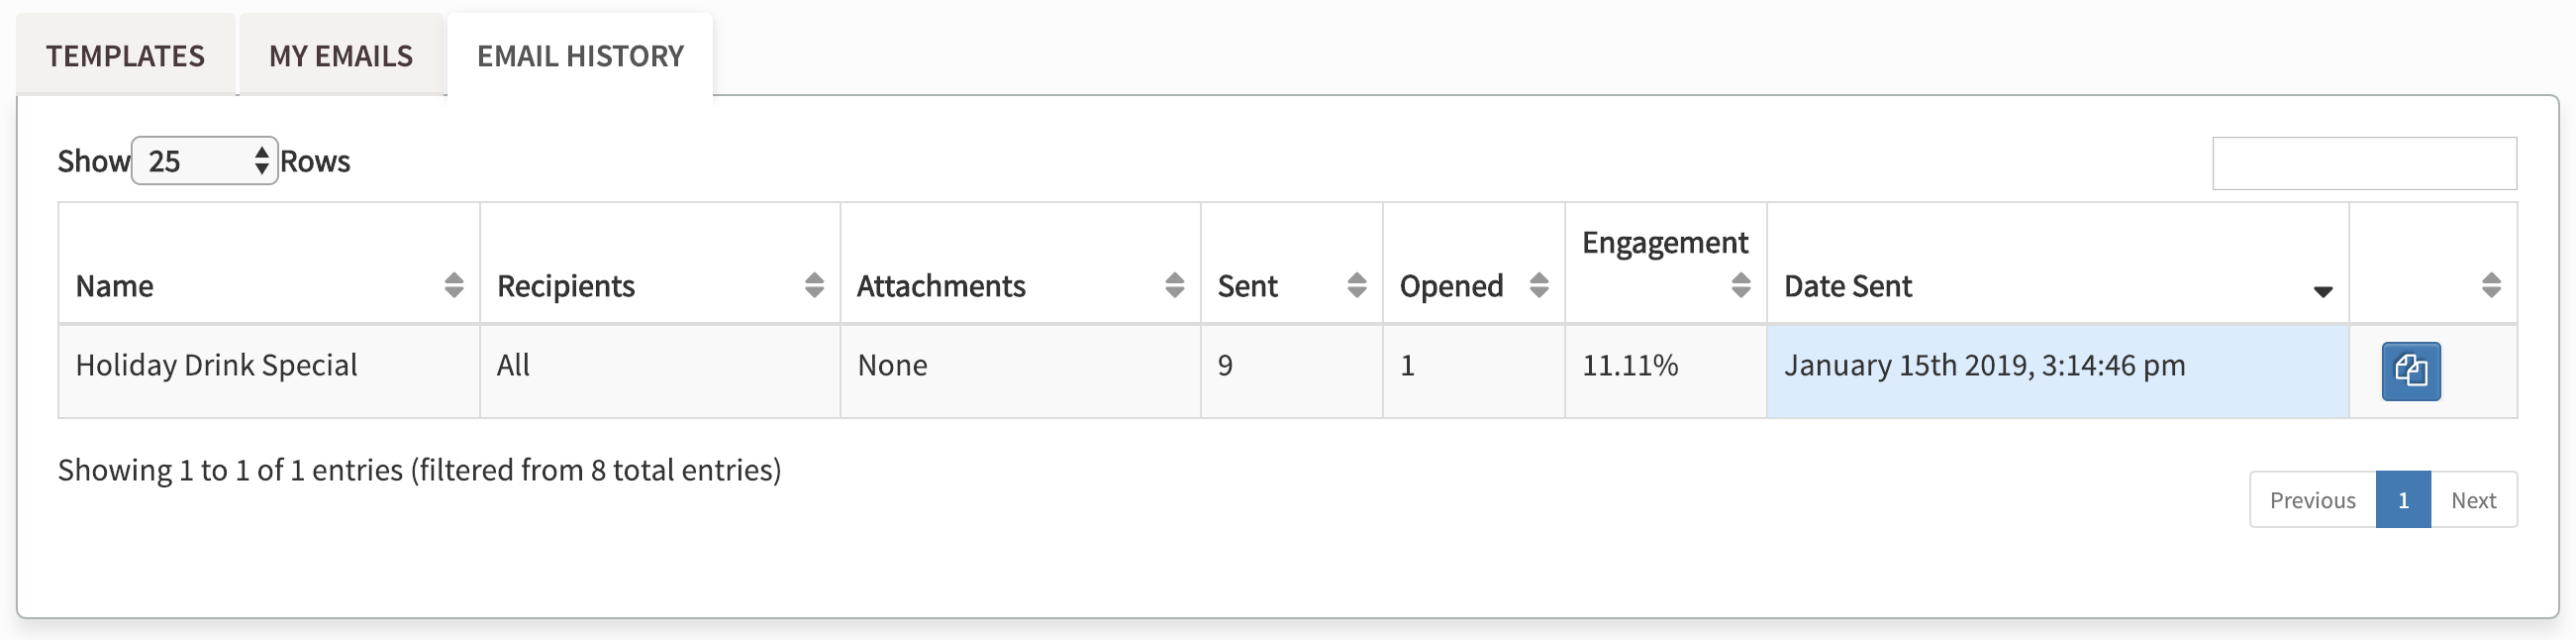Sort by Engagement column arrows

(x=1740, y=286)
